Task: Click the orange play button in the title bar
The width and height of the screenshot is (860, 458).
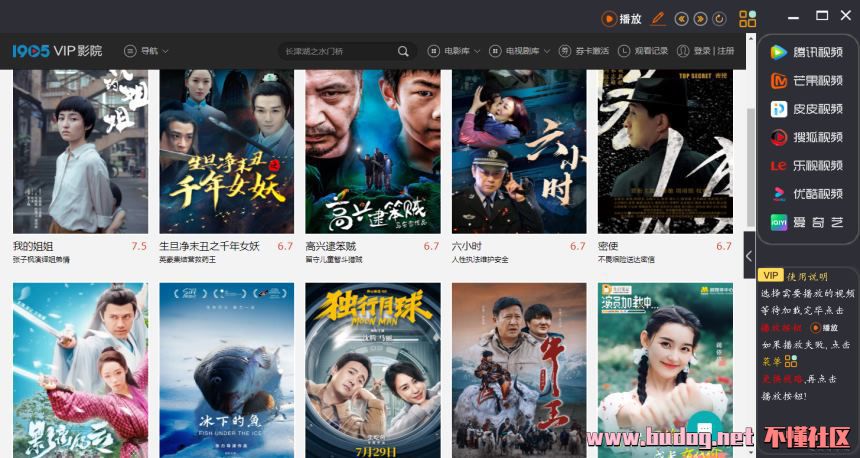Action: 621,19
